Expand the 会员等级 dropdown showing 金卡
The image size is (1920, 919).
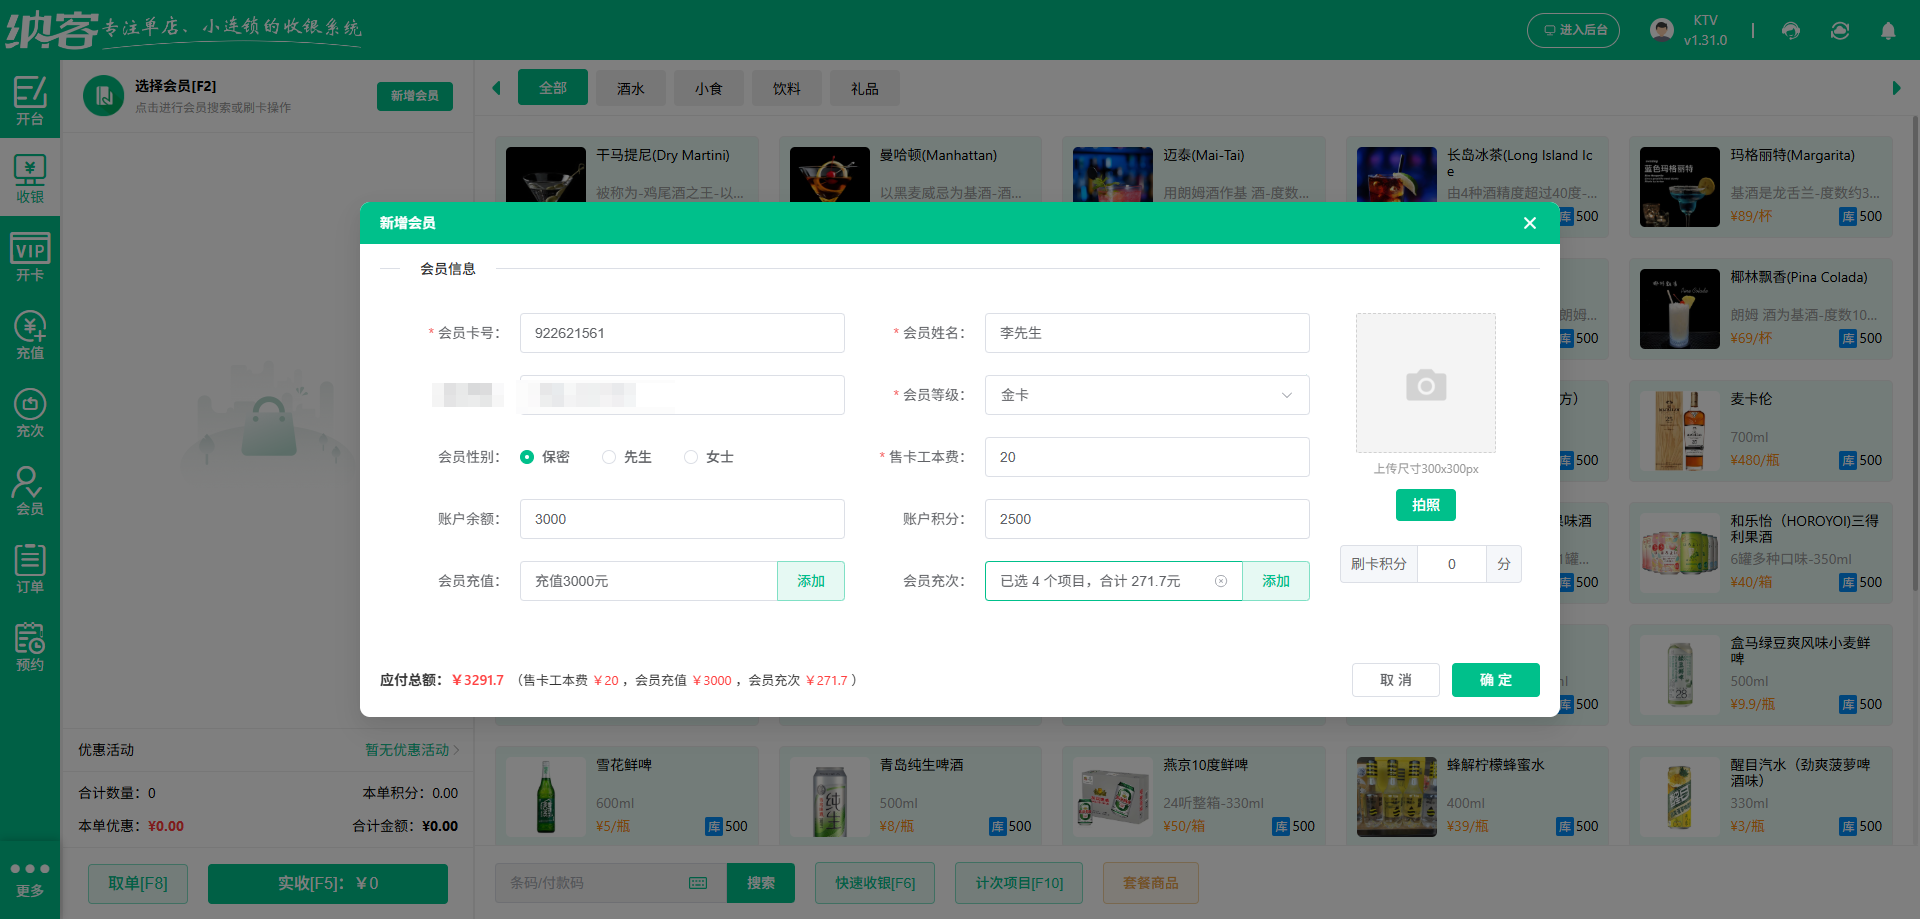pos(1146,395)
